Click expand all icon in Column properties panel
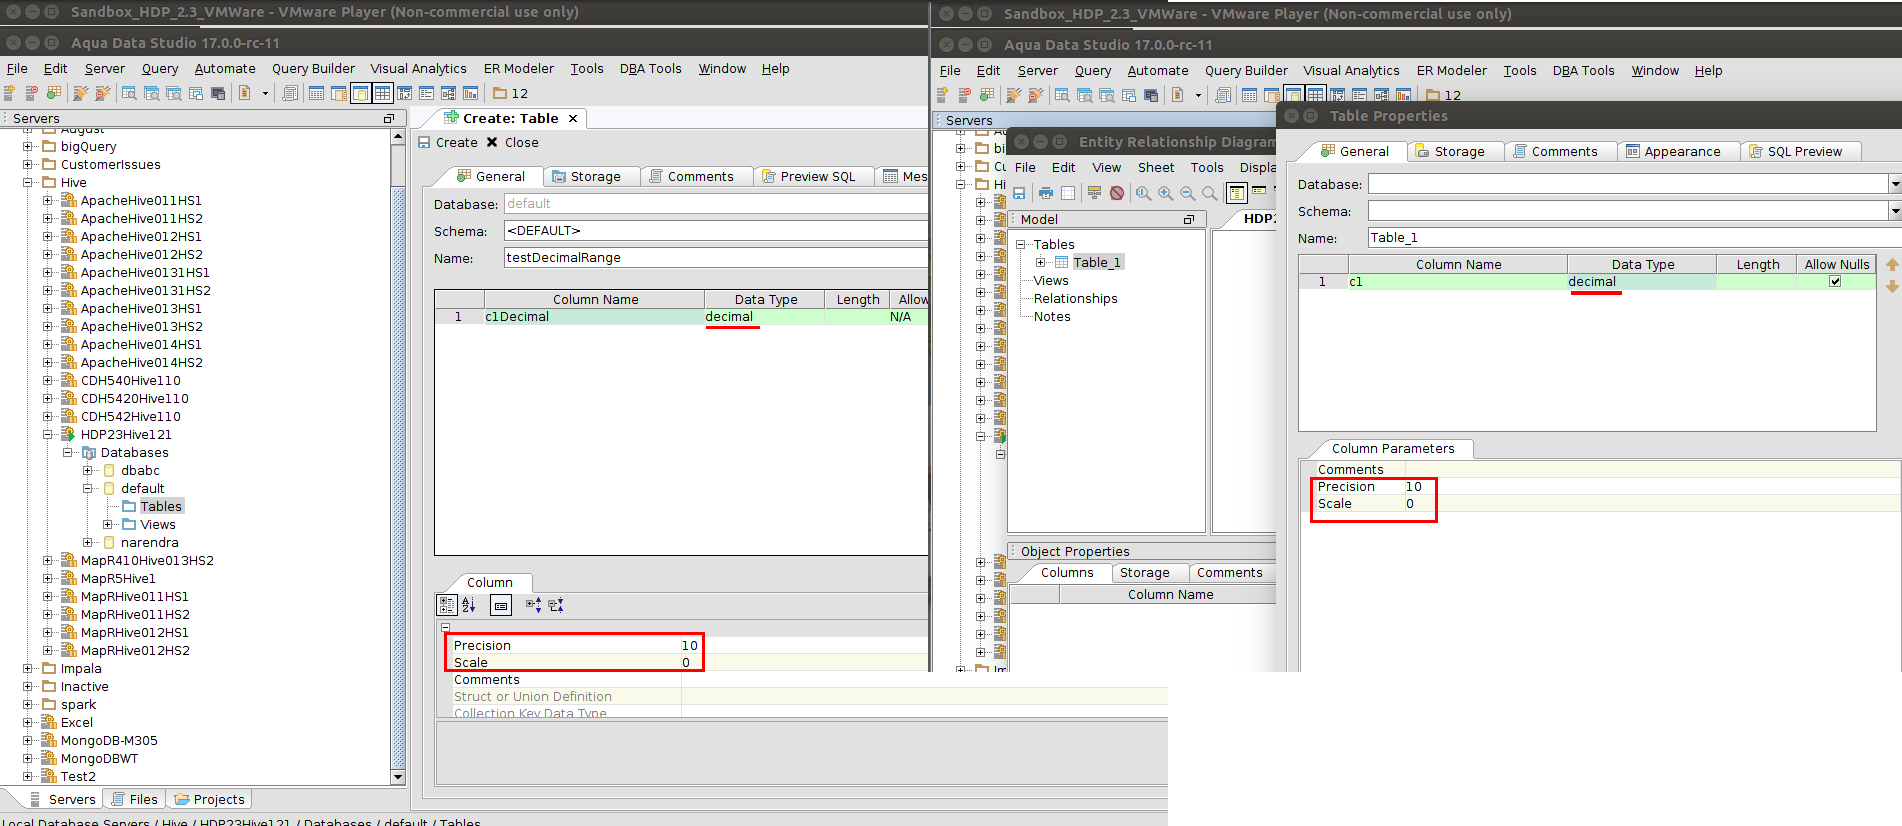1902x826 pixels. [x=534, y=605]
